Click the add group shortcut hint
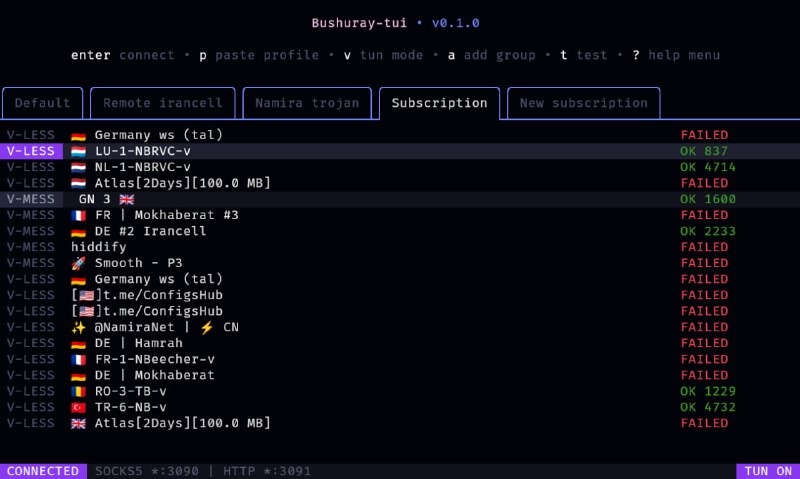 click(x=492, y=55)
